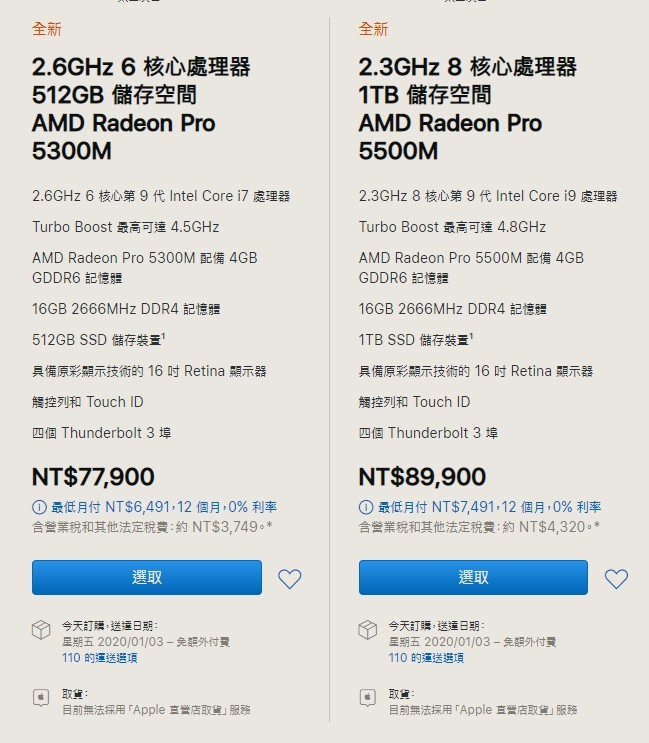Image resolution: width=649 pixels, height=743 pixels.
Task: Click the NT$89,900 price text
Action: (x=422, y=477)
